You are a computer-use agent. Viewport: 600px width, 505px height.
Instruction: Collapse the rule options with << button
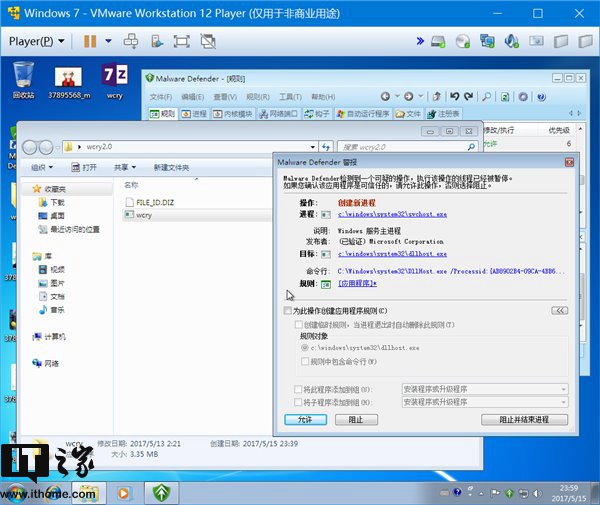click(560, 311)
